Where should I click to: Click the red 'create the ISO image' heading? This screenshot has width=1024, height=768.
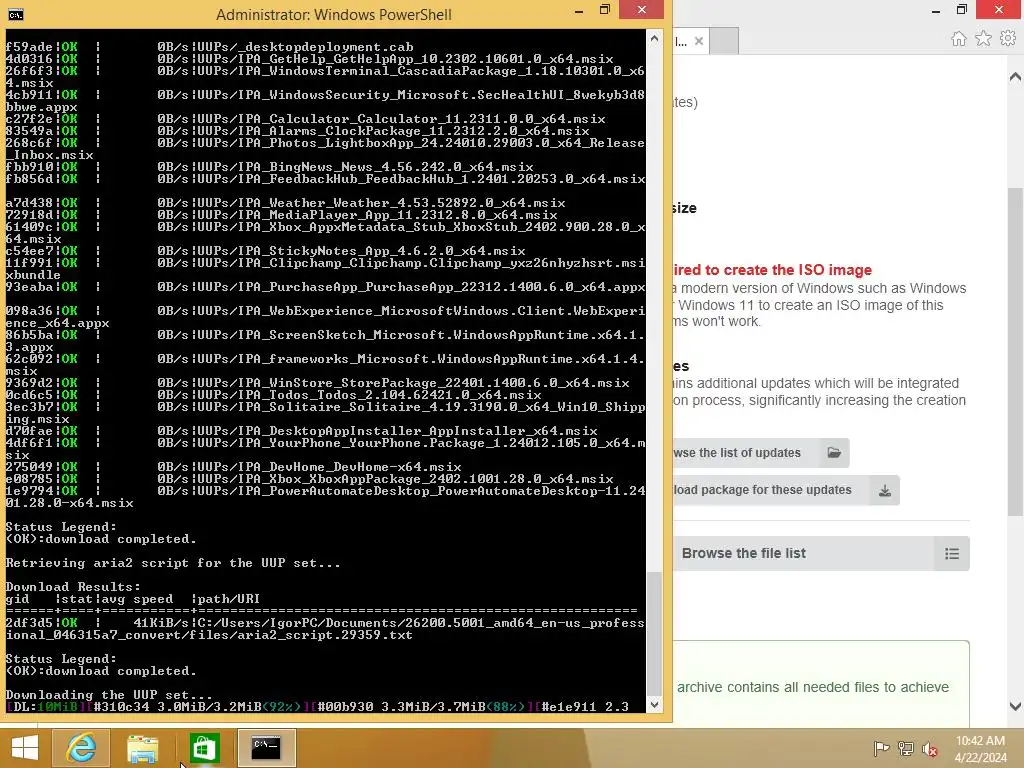pos(773,270)
